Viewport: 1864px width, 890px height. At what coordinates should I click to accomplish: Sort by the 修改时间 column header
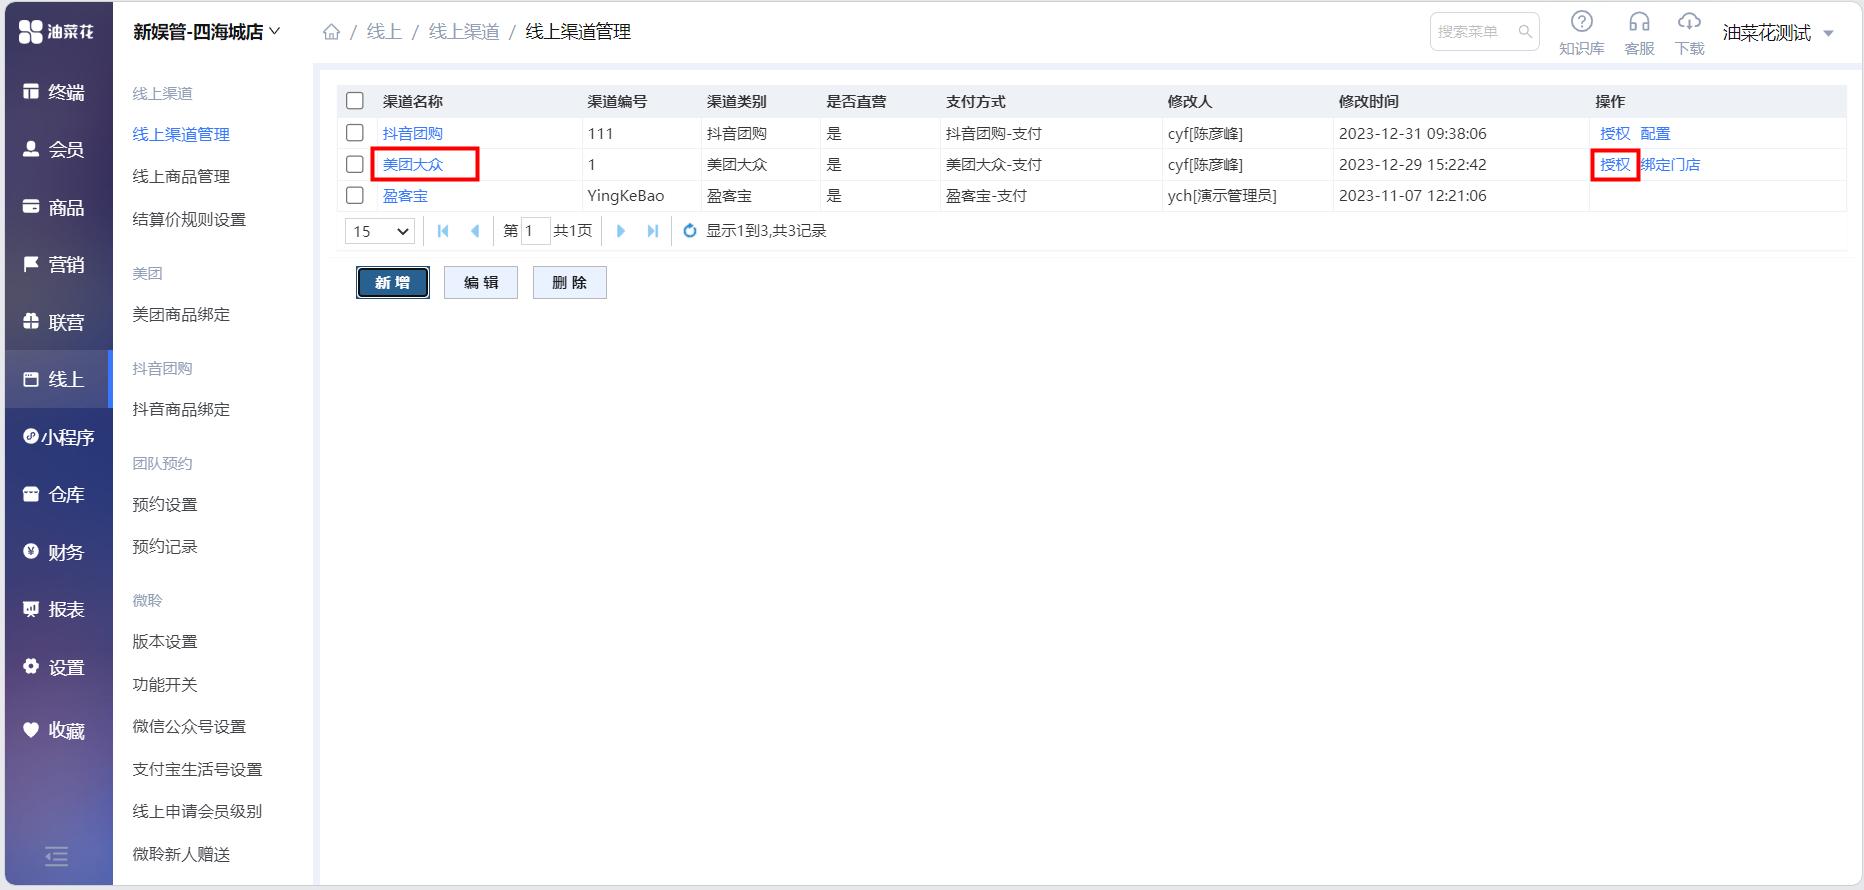point(1369,101)
